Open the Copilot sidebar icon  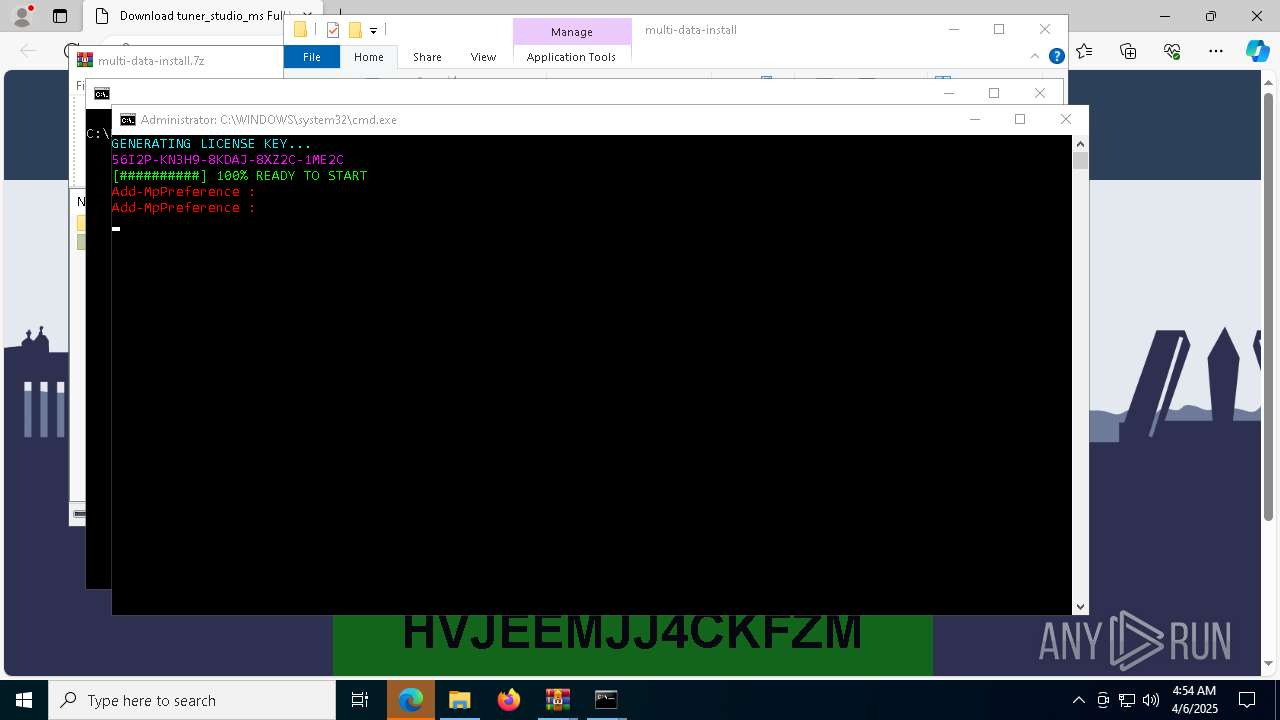[1257, 51]
